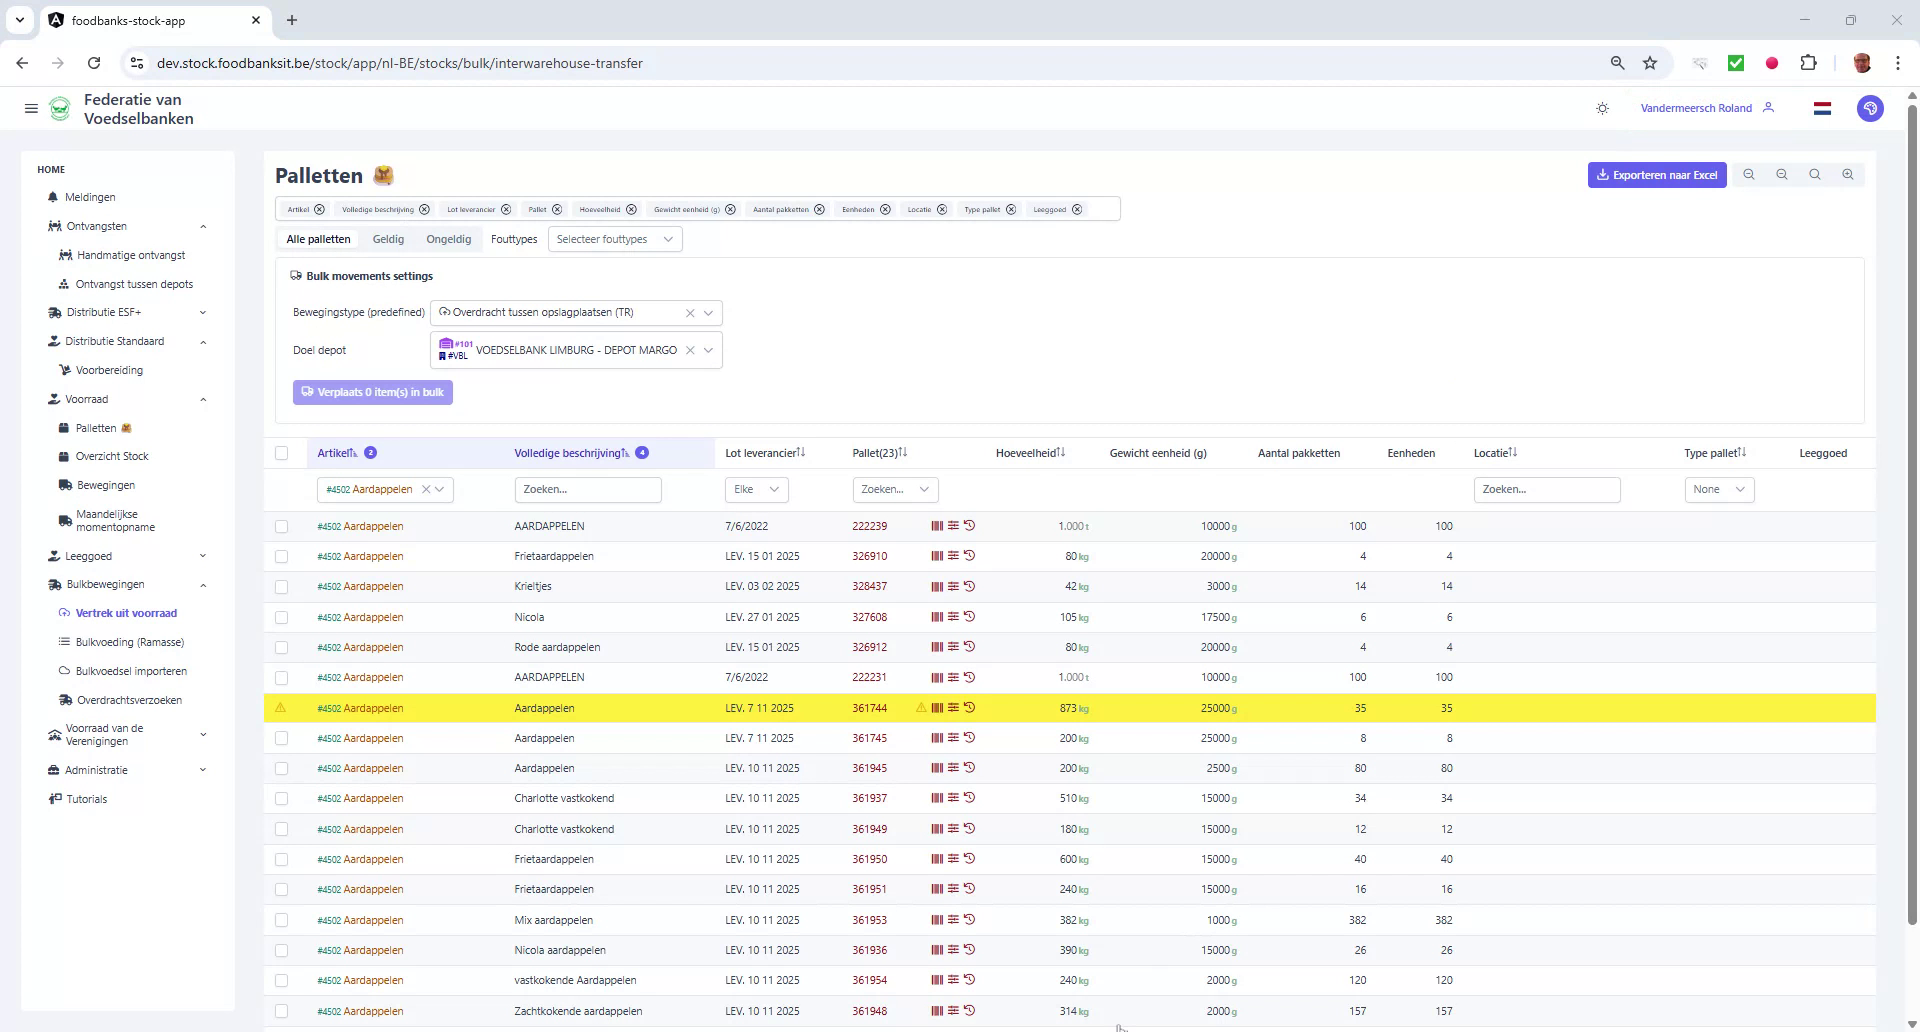
Task: Check the checkbox for pallet 361745
Action: (x=281, y=738)
